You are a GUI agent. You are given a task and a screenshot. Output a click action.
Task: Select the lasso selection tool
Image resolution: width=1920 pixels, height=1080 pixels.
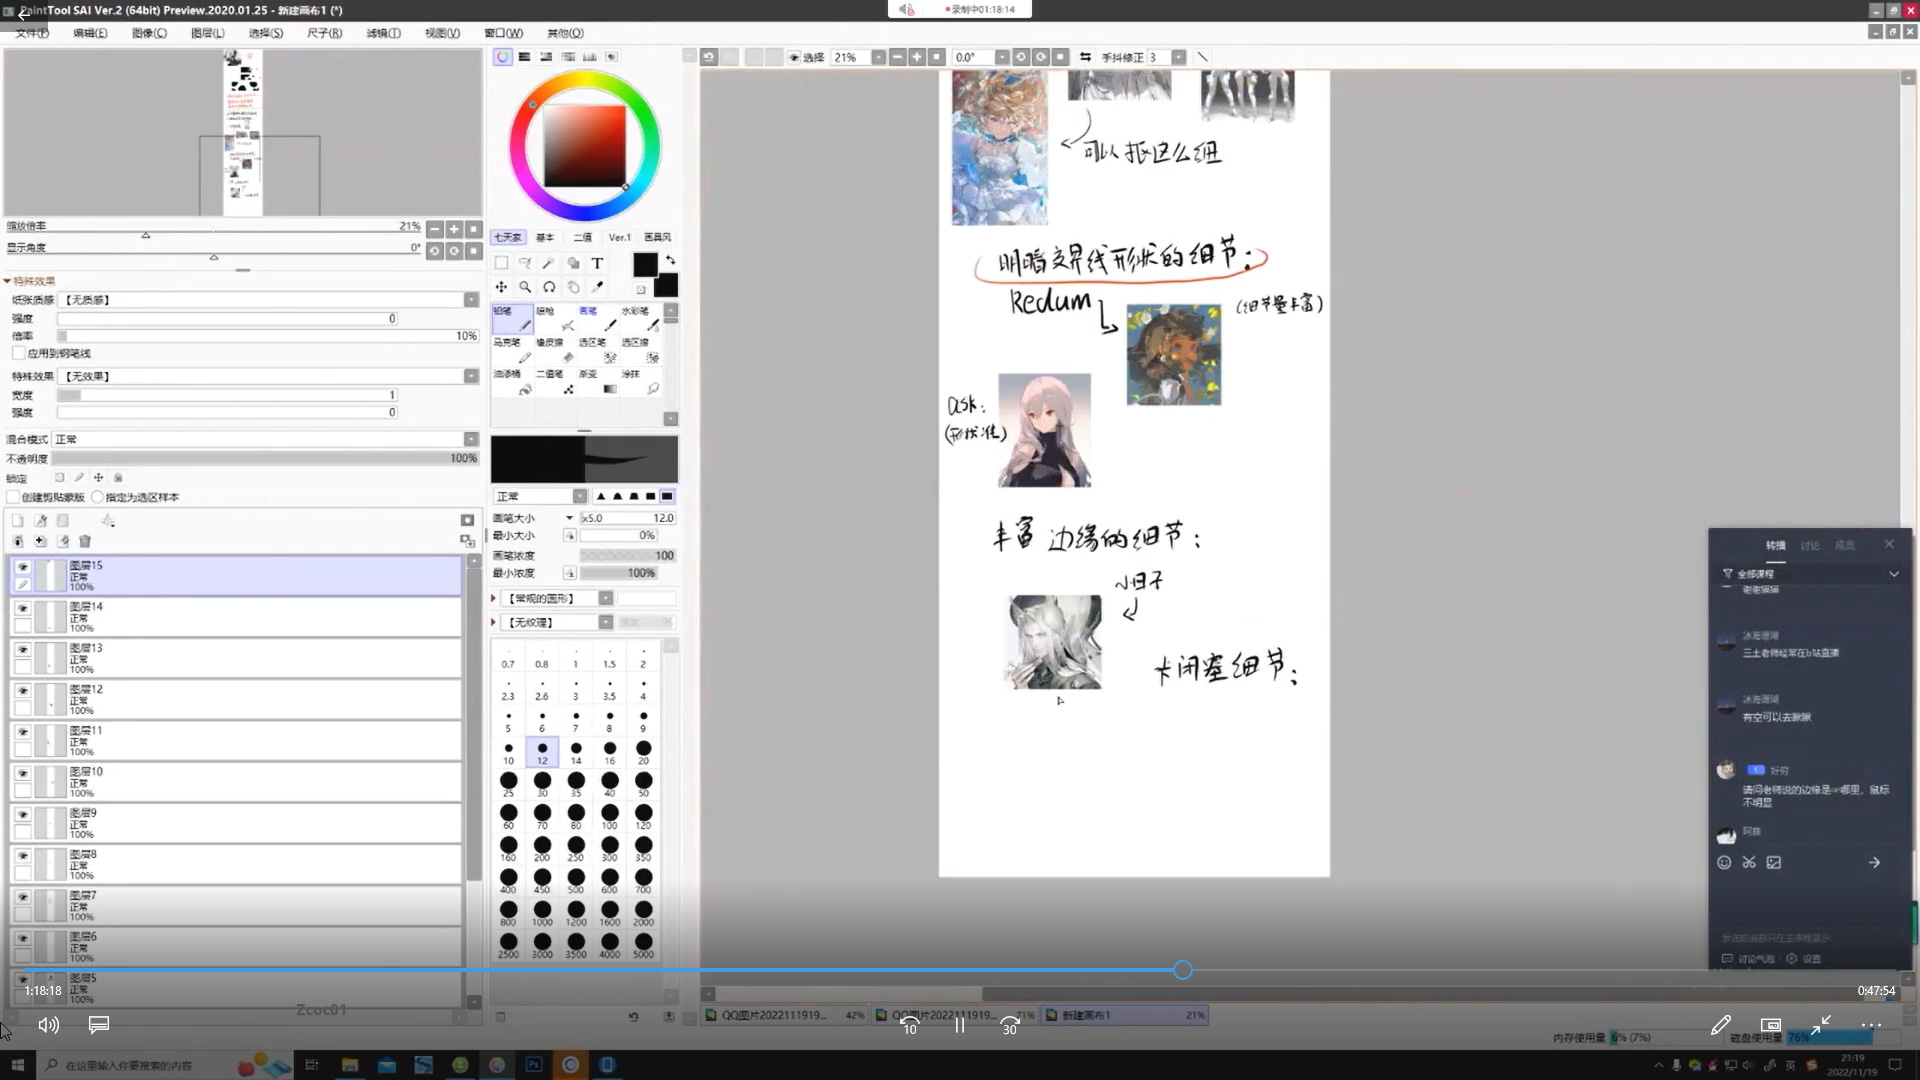pyautogui.click(x=525, y=263)
